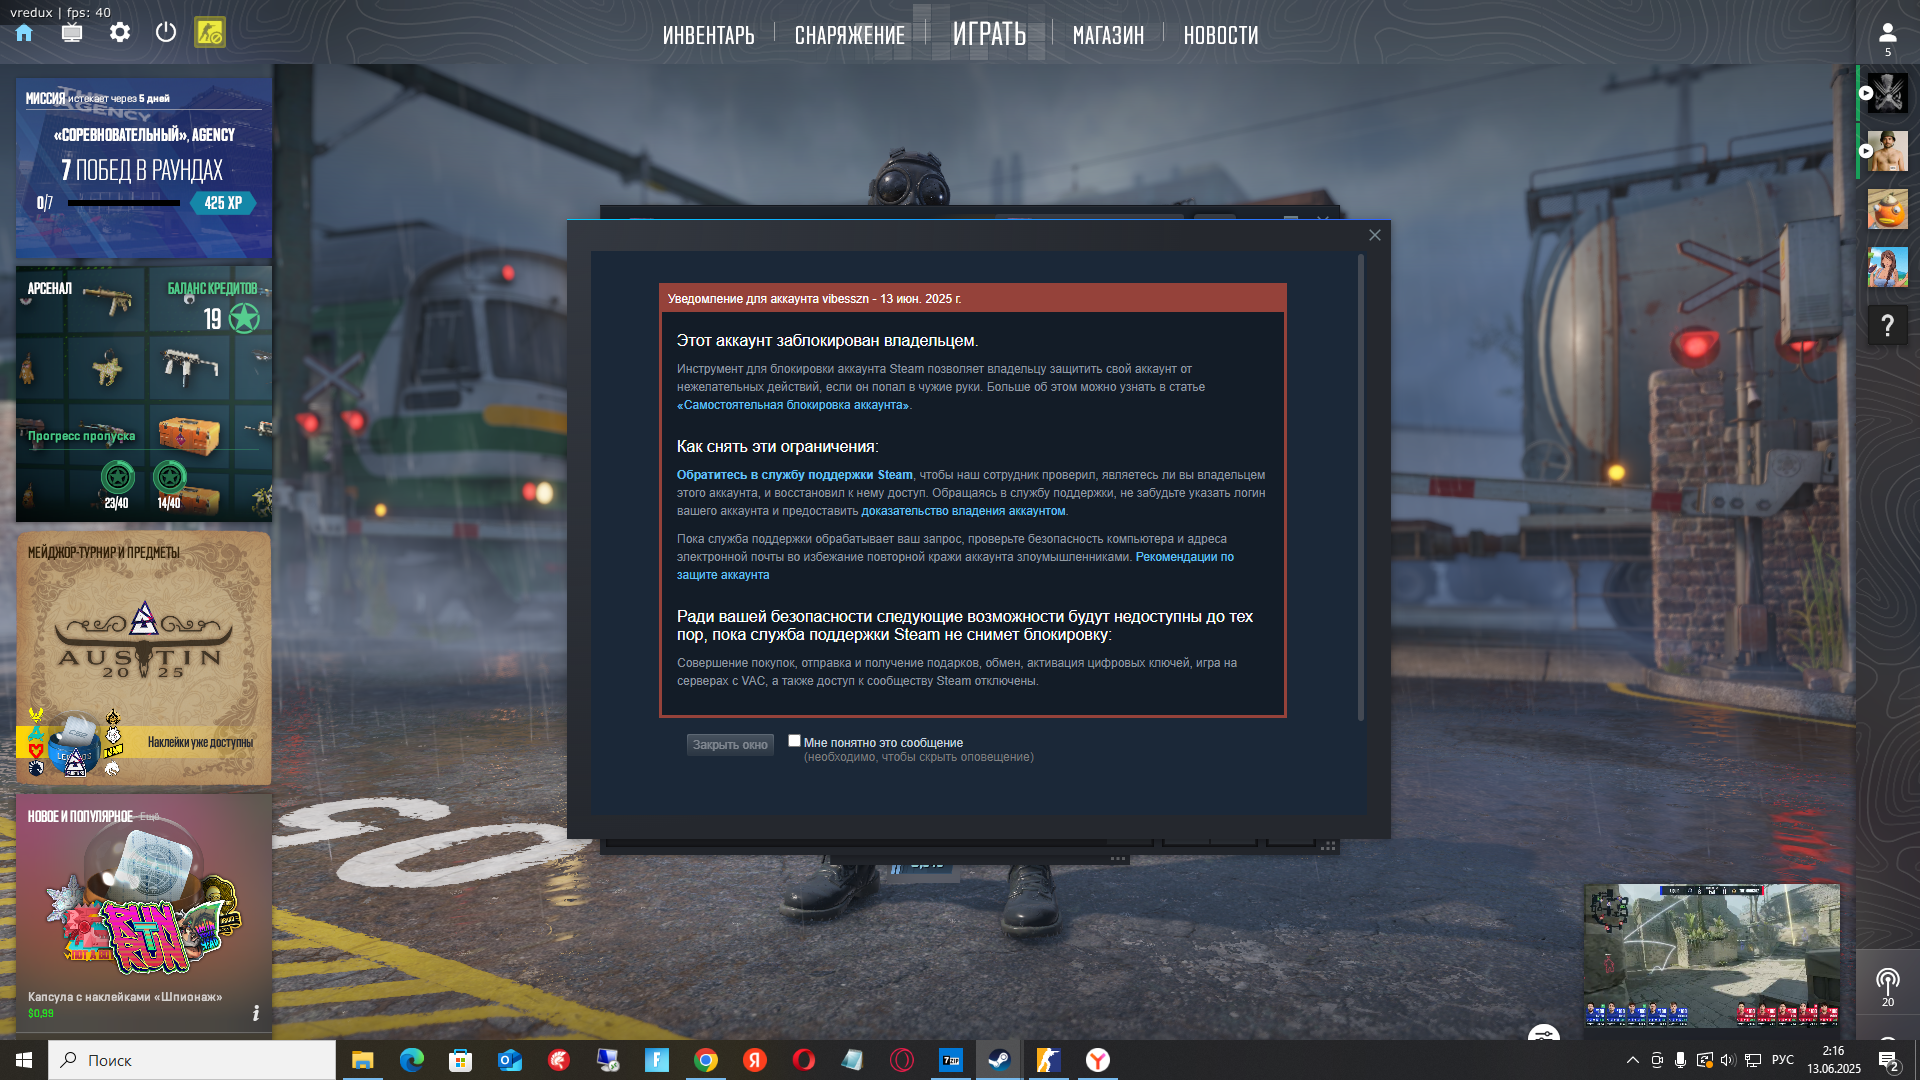
Task: Open the СНАРЯЖЕНИЕ tab
Action: tap(850, 35)
